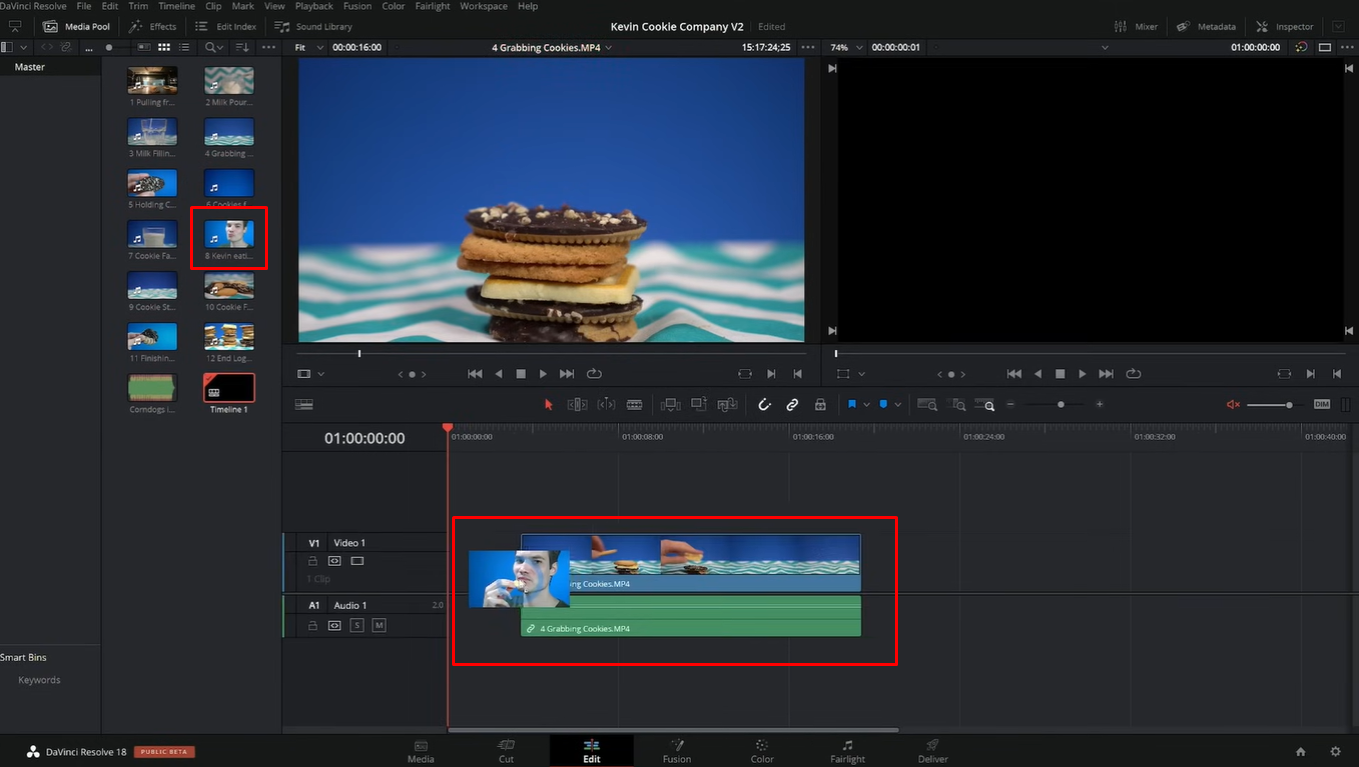Screen dimensions: 1359x767
Task: Lock the Video 1 track
Action: tap(313, 561)
